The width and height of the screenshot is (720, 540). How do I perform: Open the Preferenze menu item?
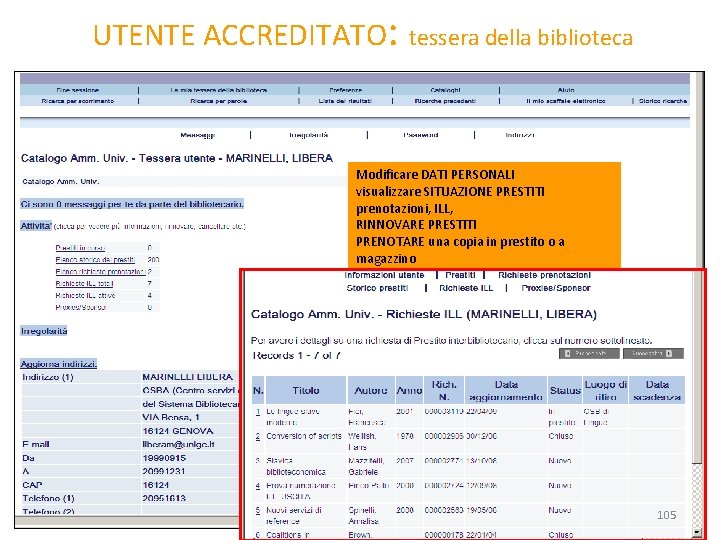click(346, 90)
